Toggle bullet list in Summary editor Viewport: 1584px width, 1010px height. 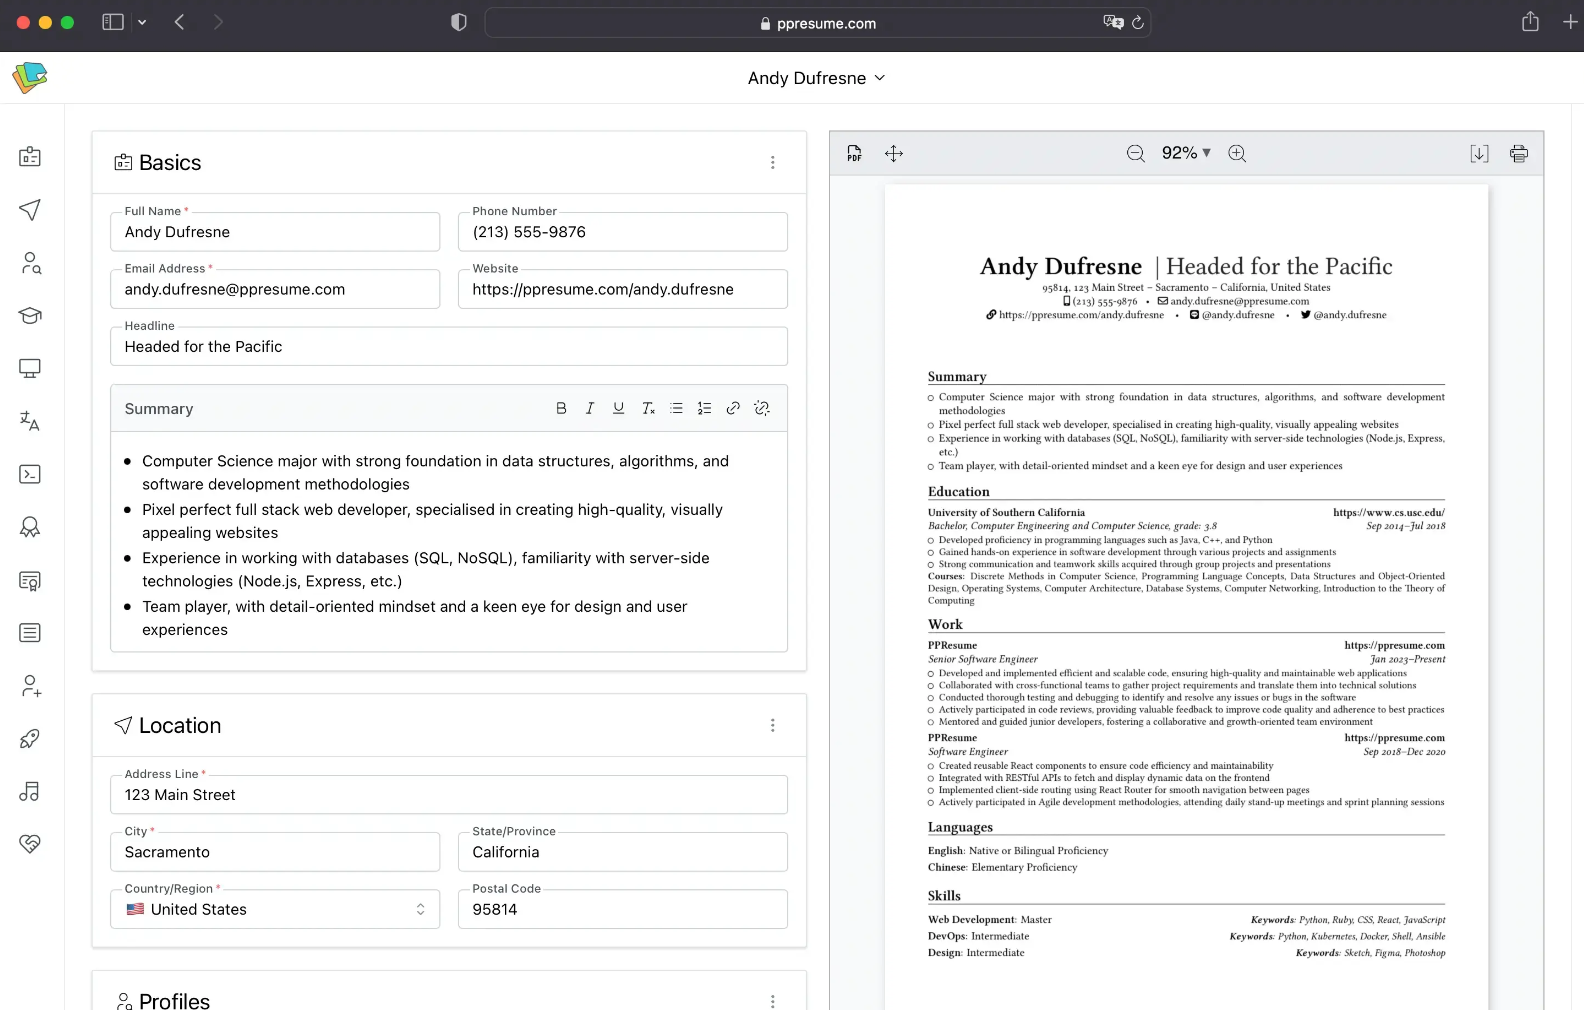(676, 408)
